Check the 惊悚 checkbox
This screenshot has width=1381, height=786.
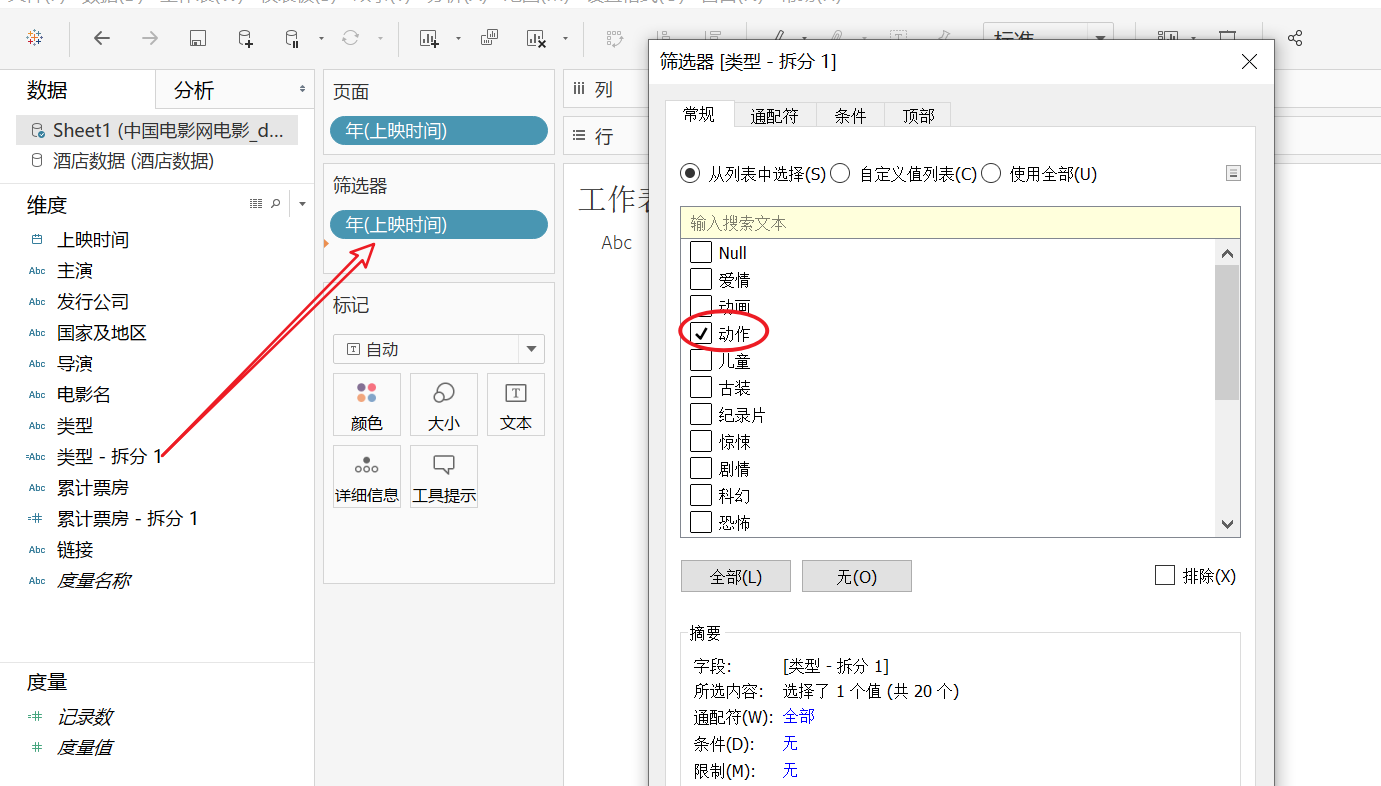point(701,442)
